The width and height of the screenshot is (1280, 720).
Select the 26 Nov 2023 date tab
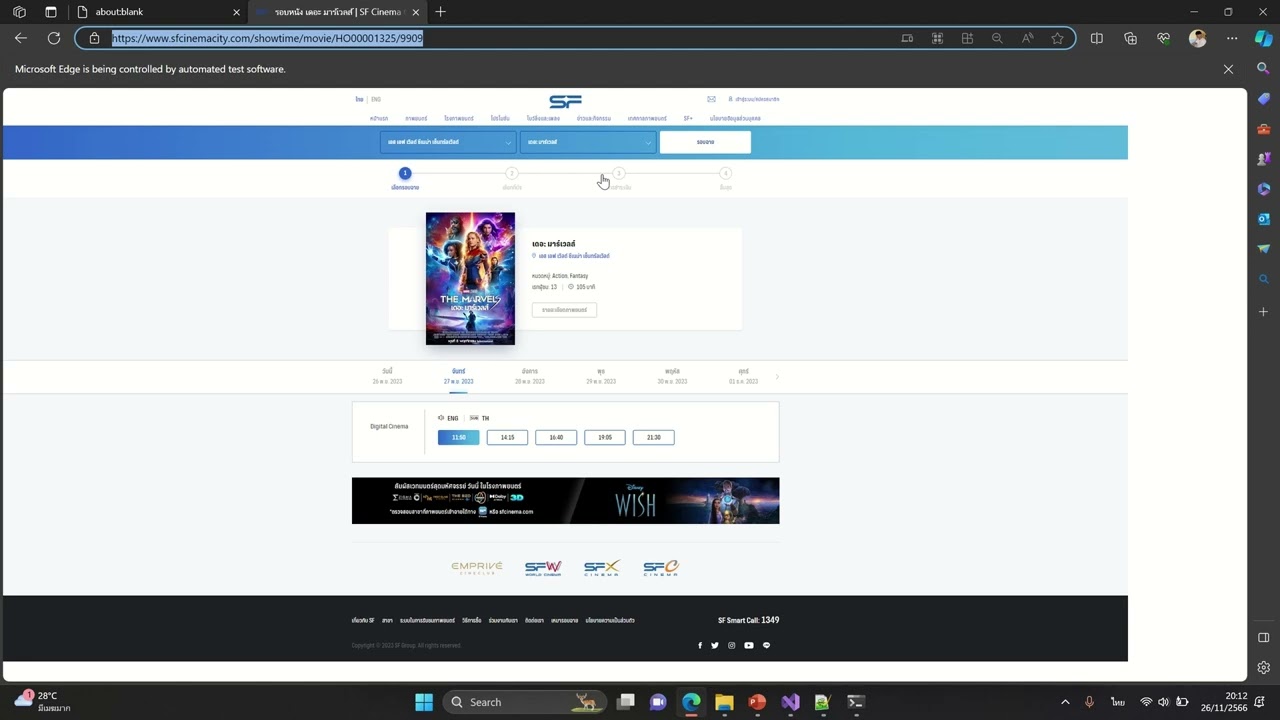[x=387, y=376]
